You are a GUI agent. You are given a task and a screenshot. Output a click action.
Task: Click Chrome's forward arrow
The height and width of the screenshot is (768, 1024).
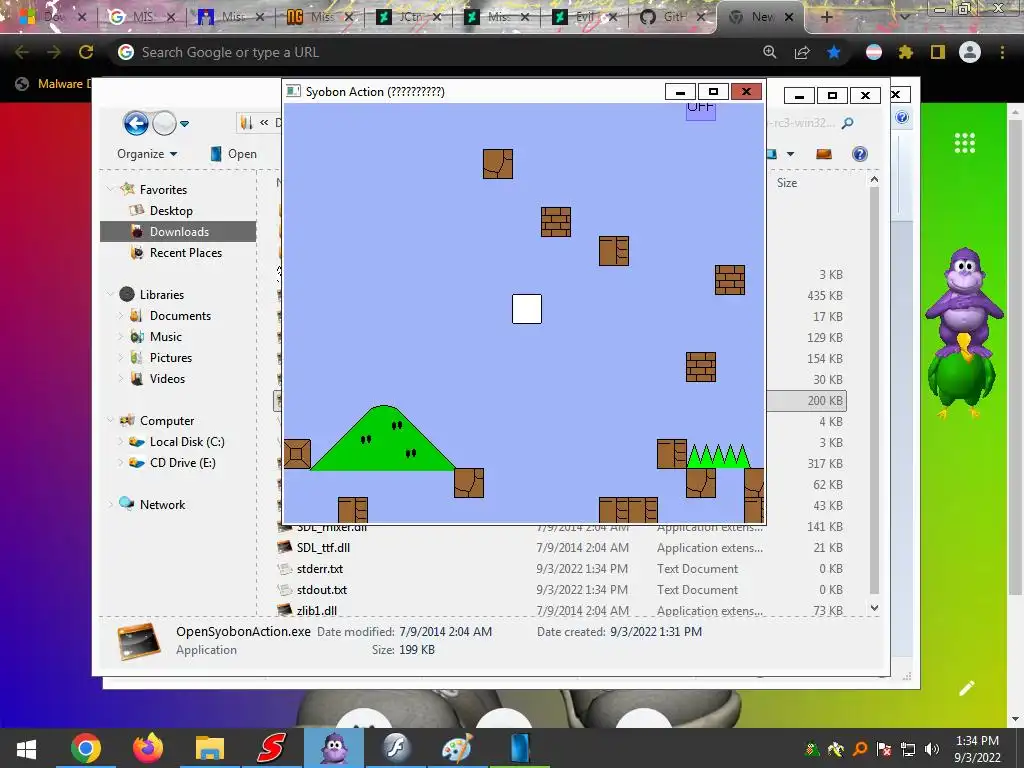click(54, 52)
